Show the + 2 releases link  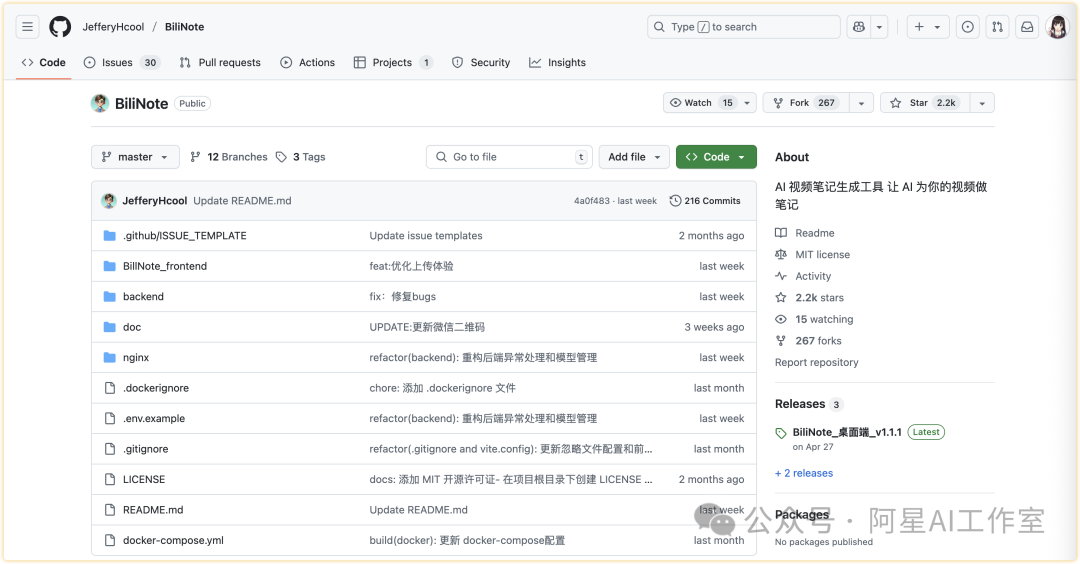pos(804,473)
